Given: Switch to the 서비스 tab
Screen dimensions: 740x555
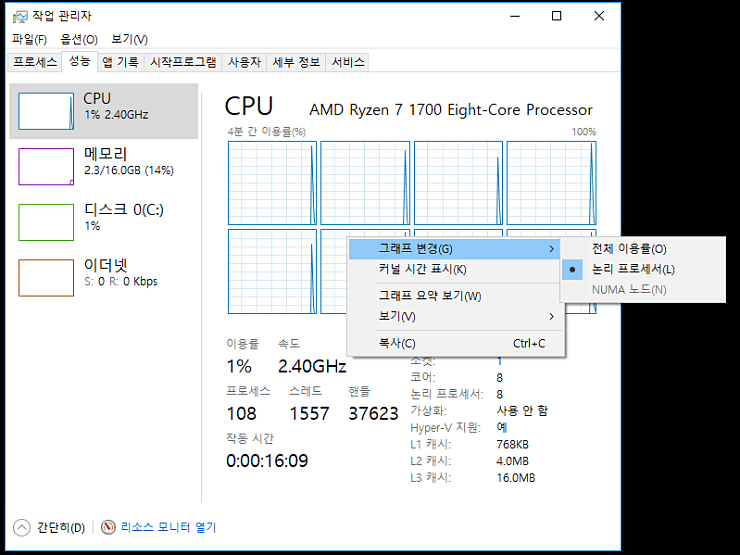Looking at the screenshot, I should 348,62.
